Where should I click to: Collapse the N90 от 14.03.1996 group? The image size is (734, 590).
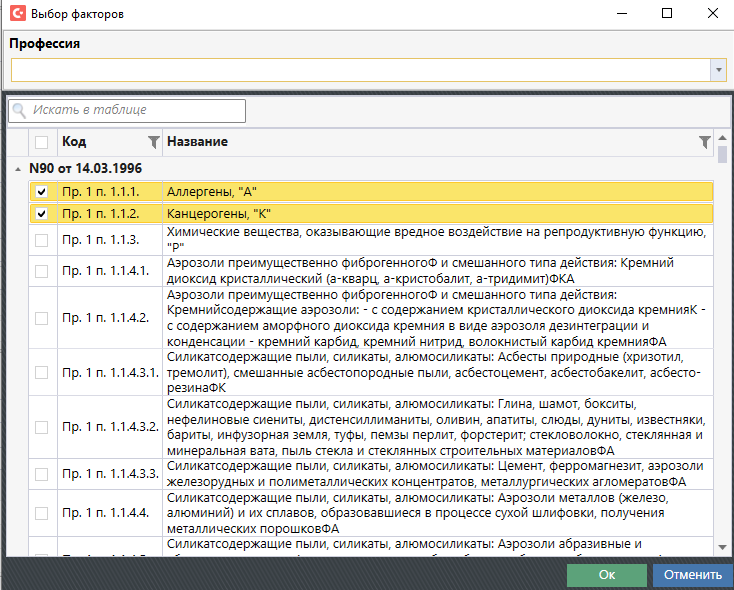click(x=17, y=169)
